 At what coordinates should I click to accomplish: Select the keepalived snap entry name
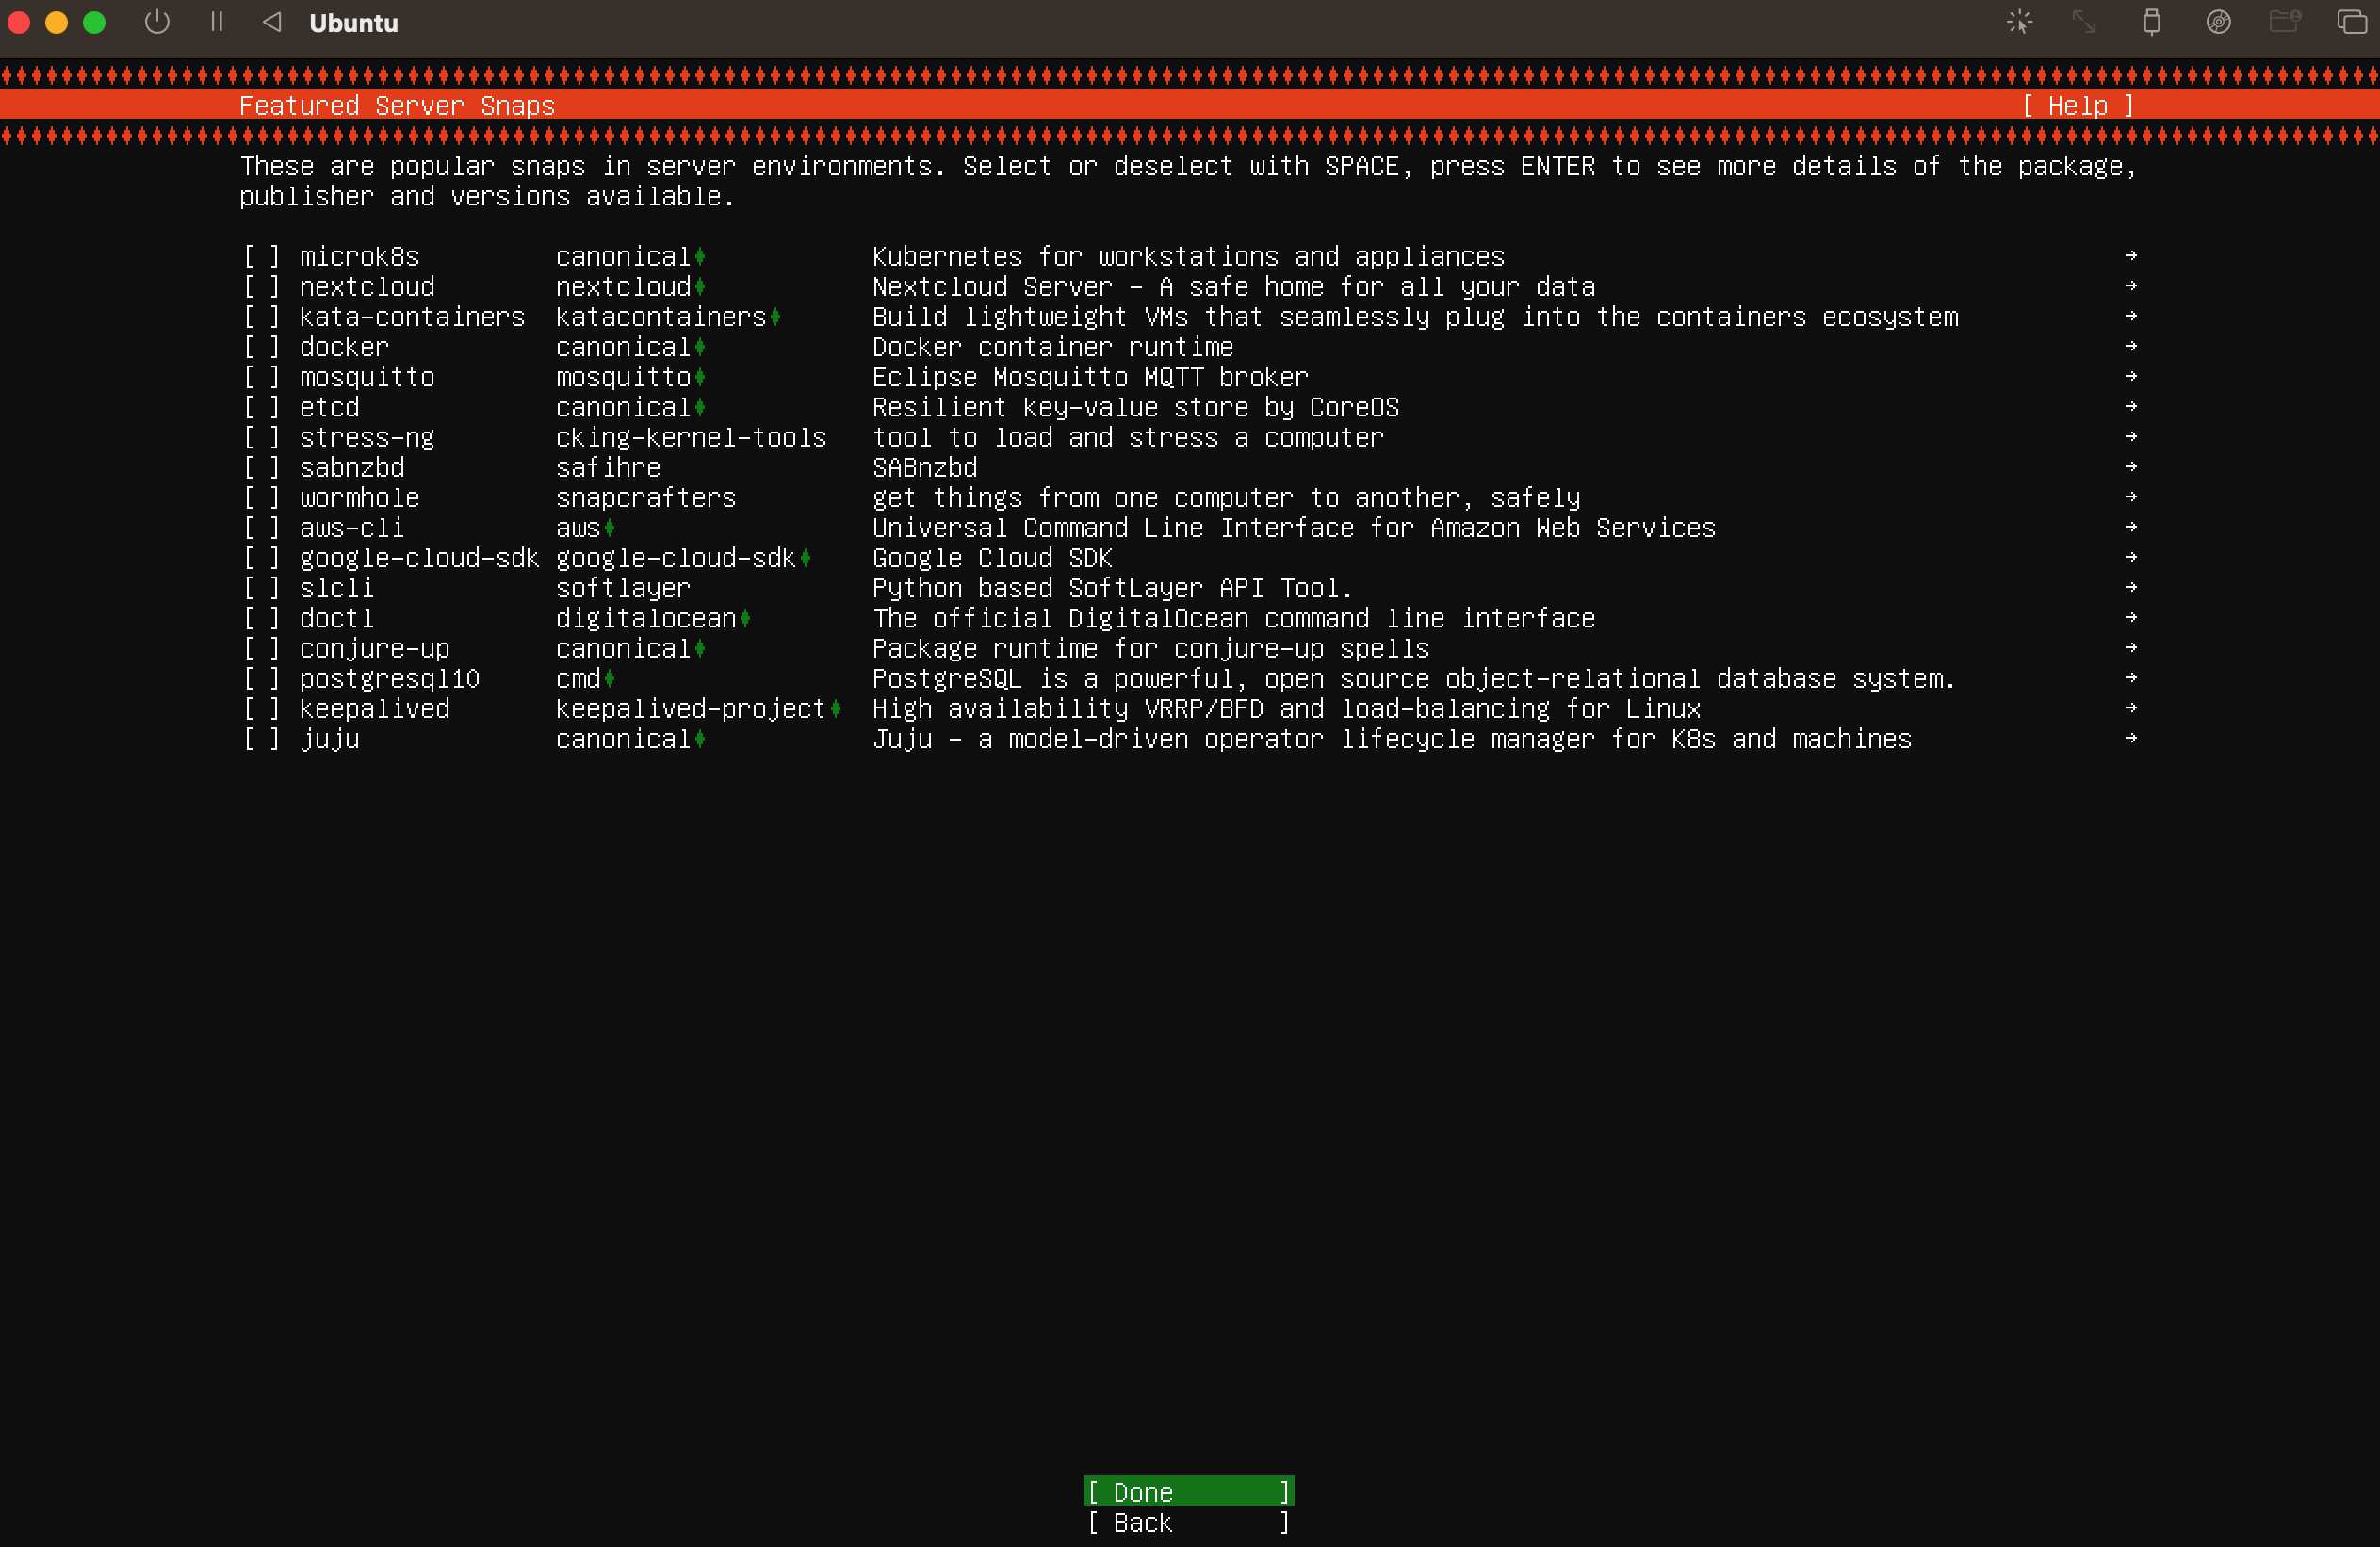(374, 709)
